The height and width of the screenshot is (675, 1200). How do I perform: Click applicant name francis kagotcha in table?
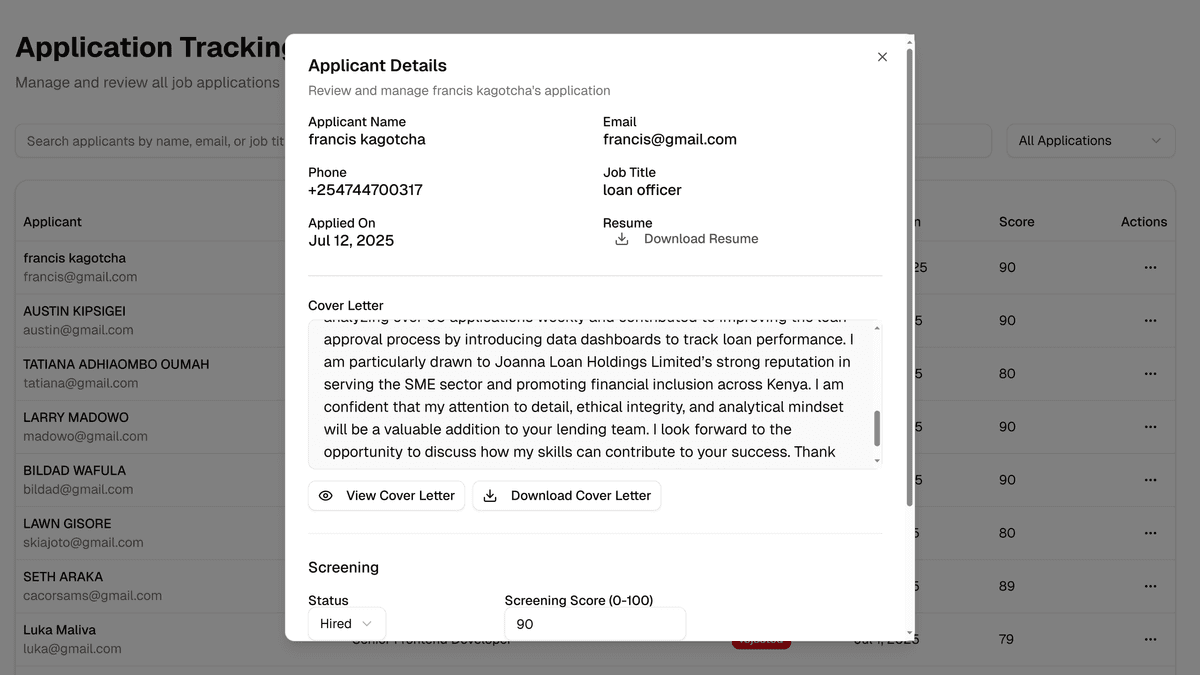click(75, 258)
